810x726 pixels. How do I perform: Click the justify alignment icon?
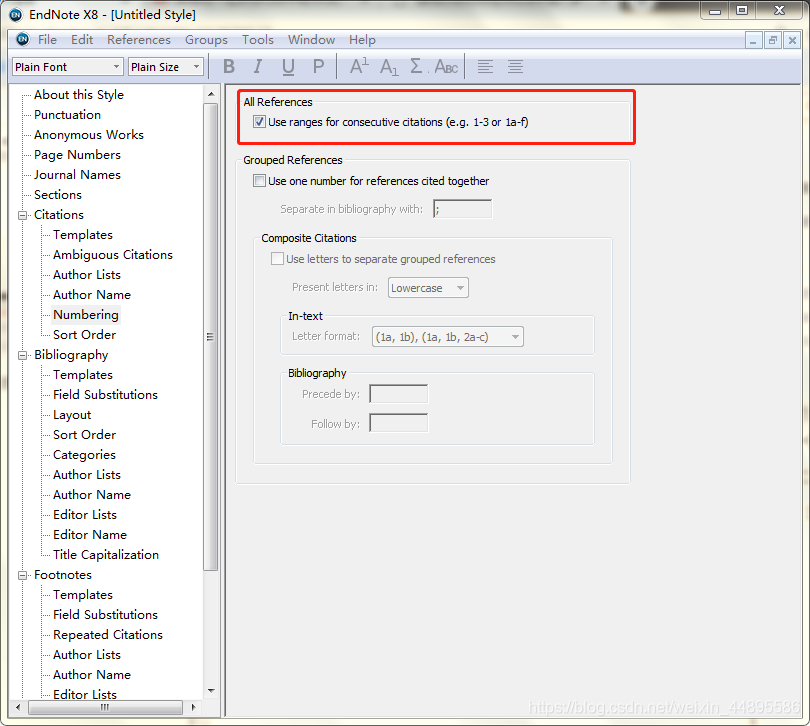[x=515, y=67]
